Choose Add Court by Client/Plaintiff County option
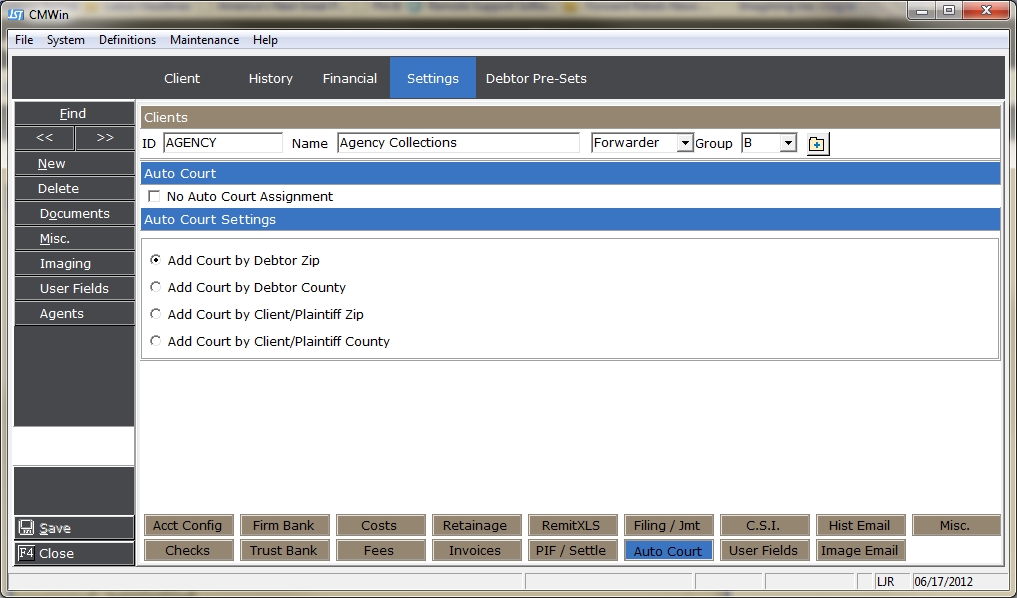The height and width of the screenshot is (598, 1017). coord(155,341)
